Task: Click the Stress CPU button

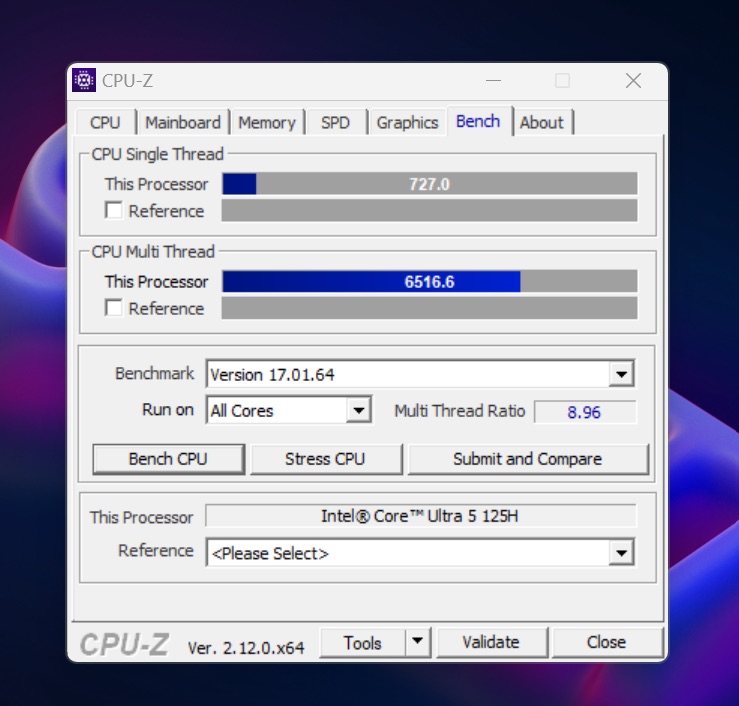Action: click(325, 459)
